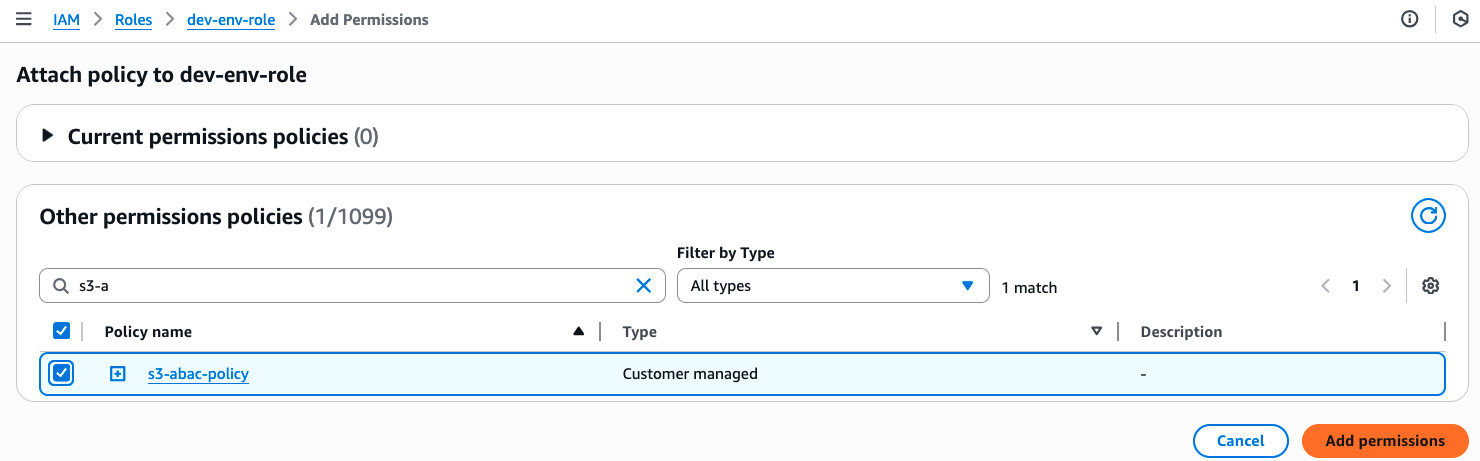Toggle the select all policies checkbox
Image resolution: width=1480 pixels, height=461 pixels.
61,331
